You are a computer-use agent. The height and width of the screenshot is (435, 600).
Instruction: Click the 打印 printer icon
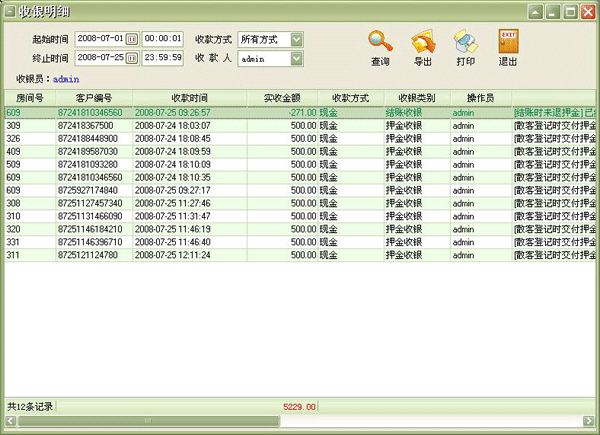pyautogui.click(x=466, y=42)
